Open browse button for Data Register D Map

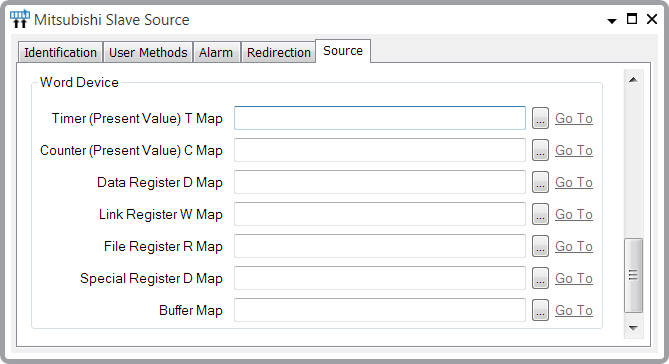pos(540,182)
